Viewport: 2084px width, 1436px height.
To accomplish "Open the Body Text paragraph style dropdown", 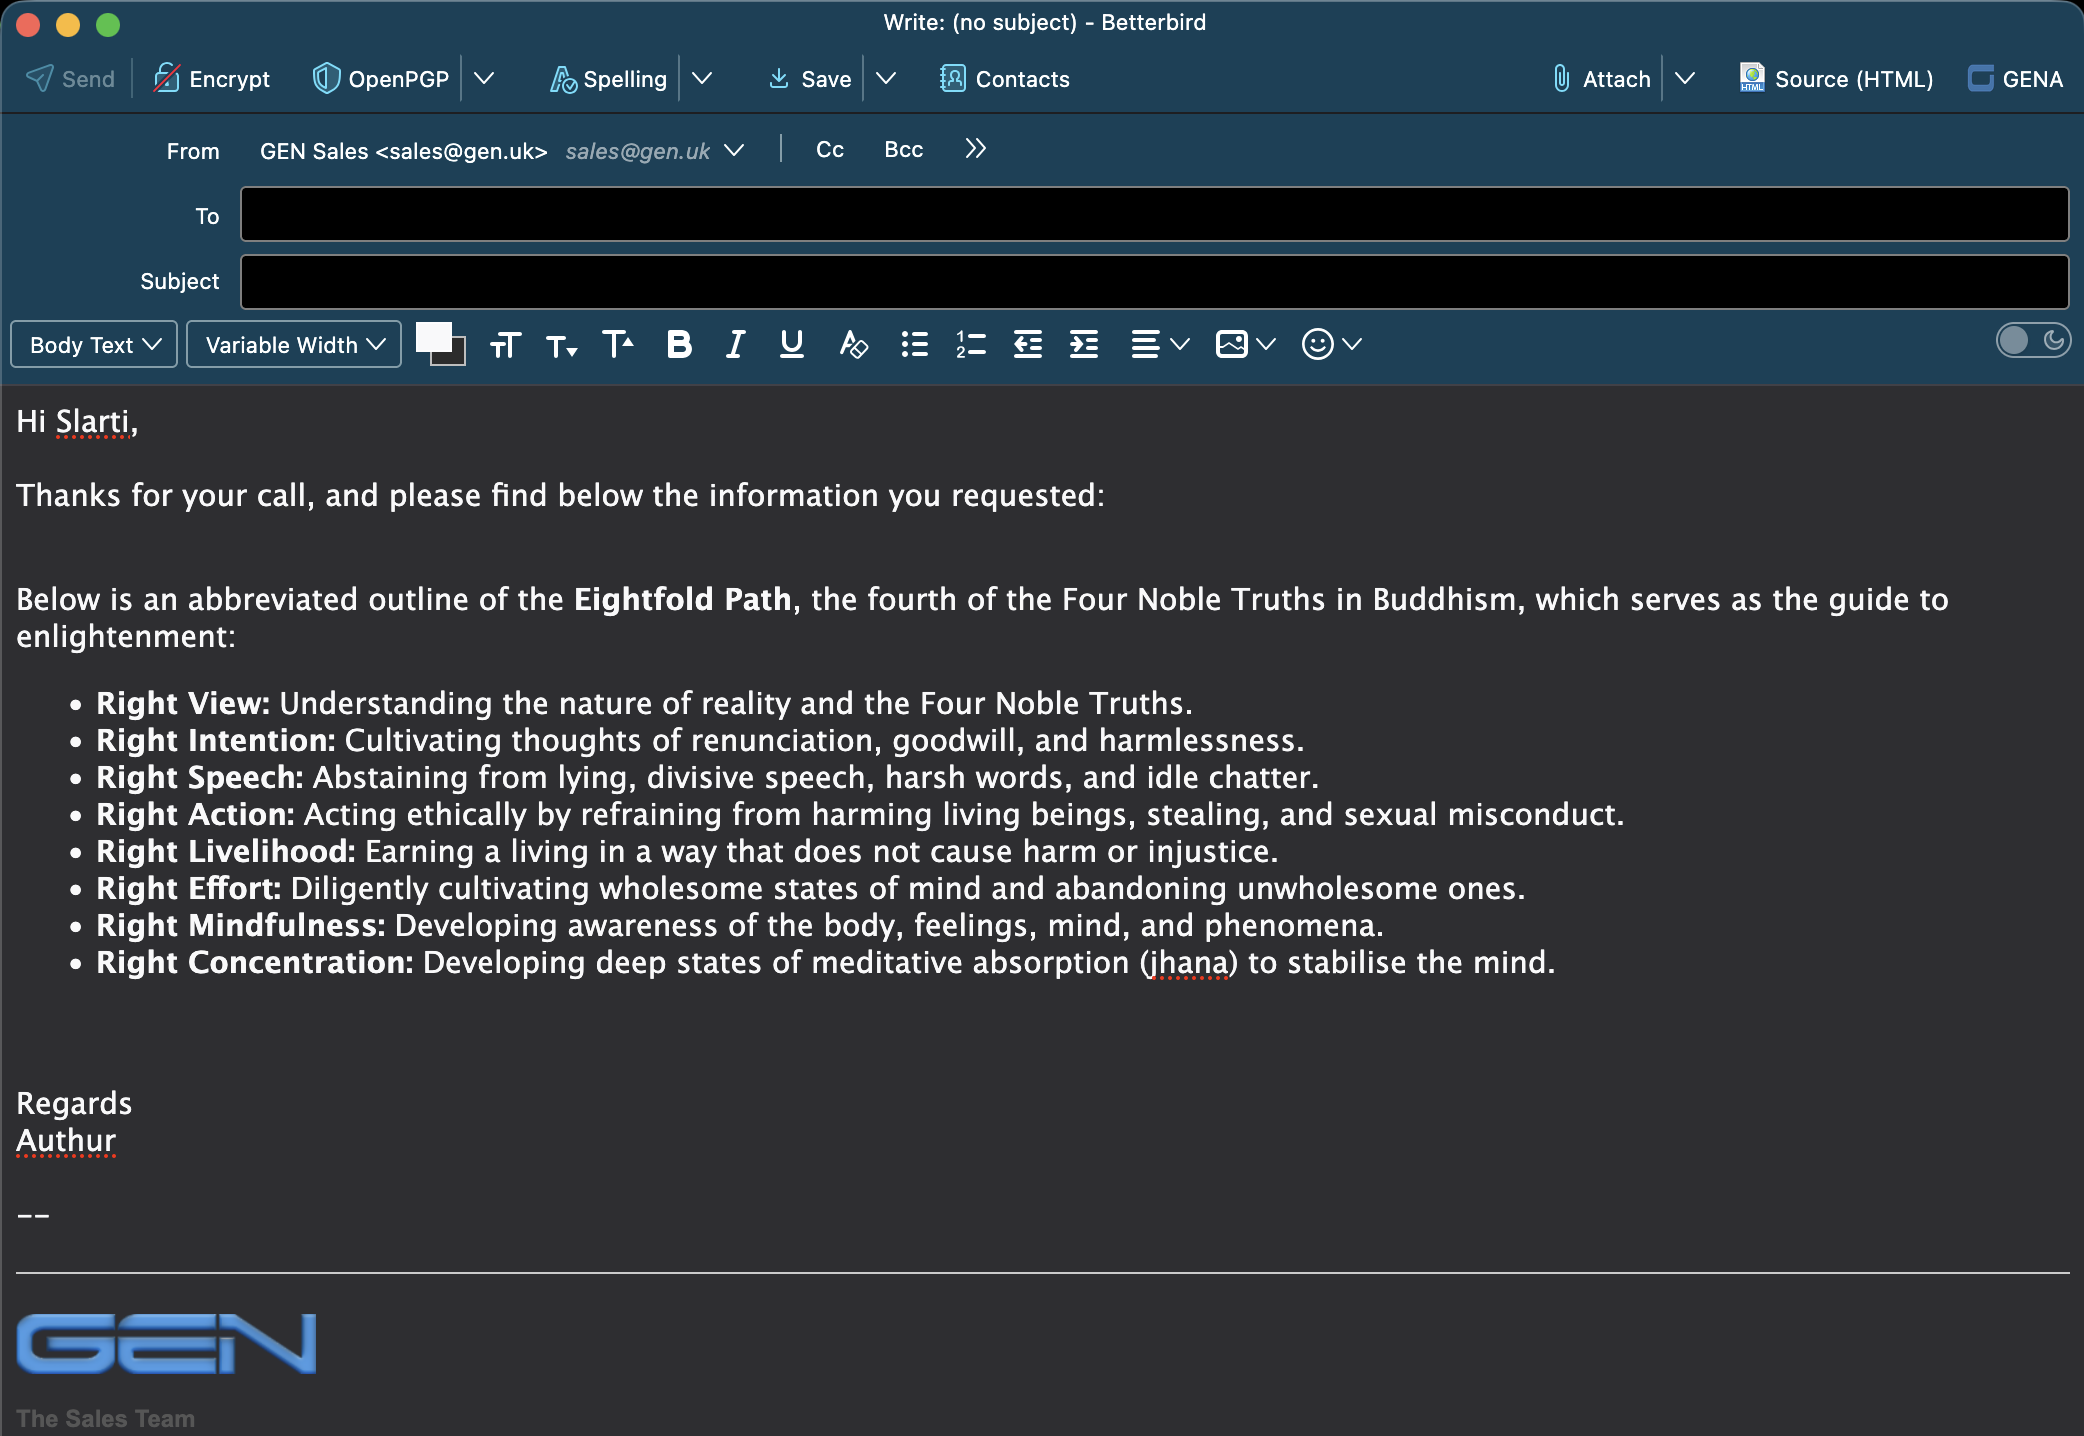I will click(94, 345).
